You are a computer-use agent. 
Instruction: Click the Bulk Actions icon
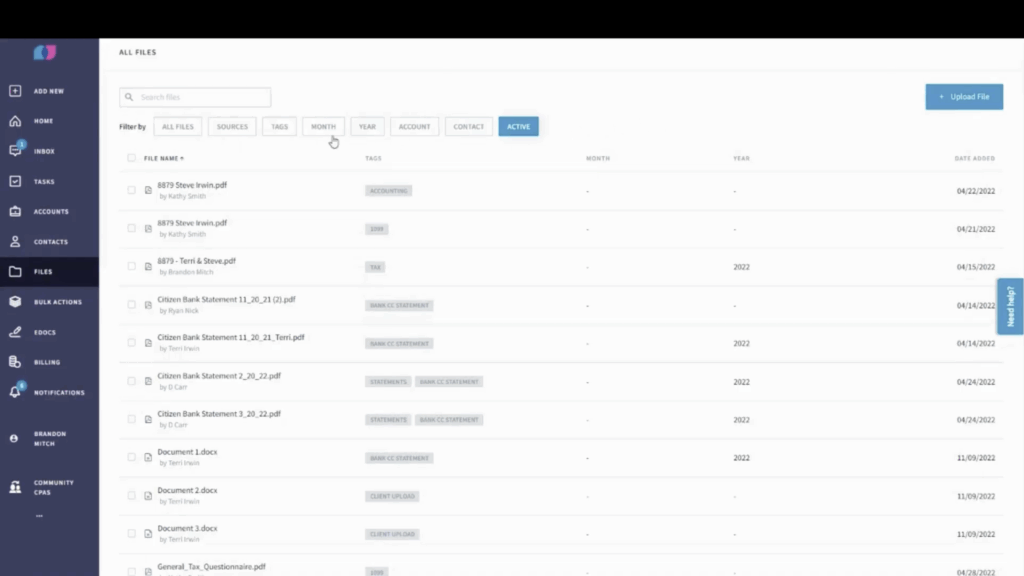[x=15, y=302]
